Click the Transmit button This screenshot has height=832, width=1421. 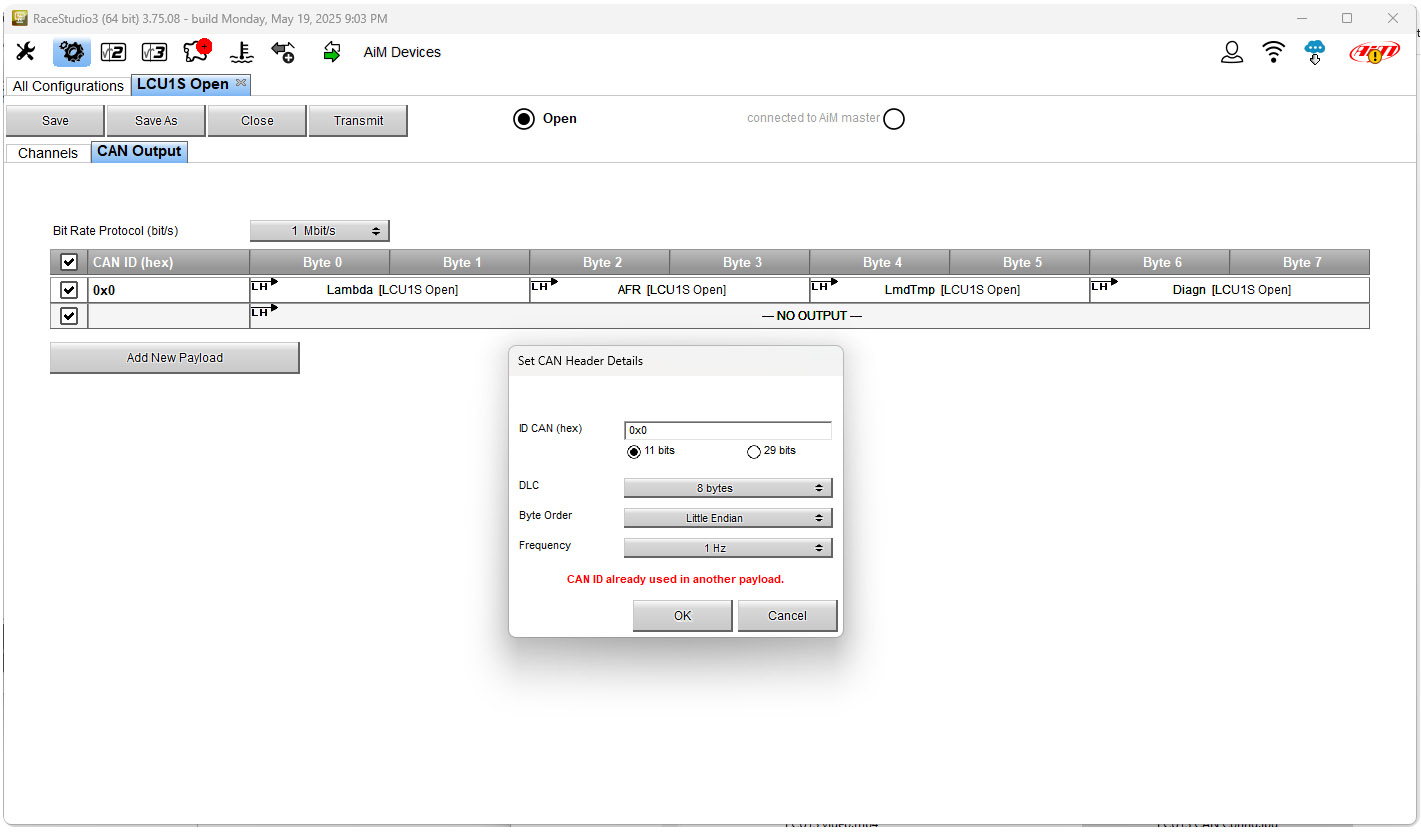click(358, 121)
